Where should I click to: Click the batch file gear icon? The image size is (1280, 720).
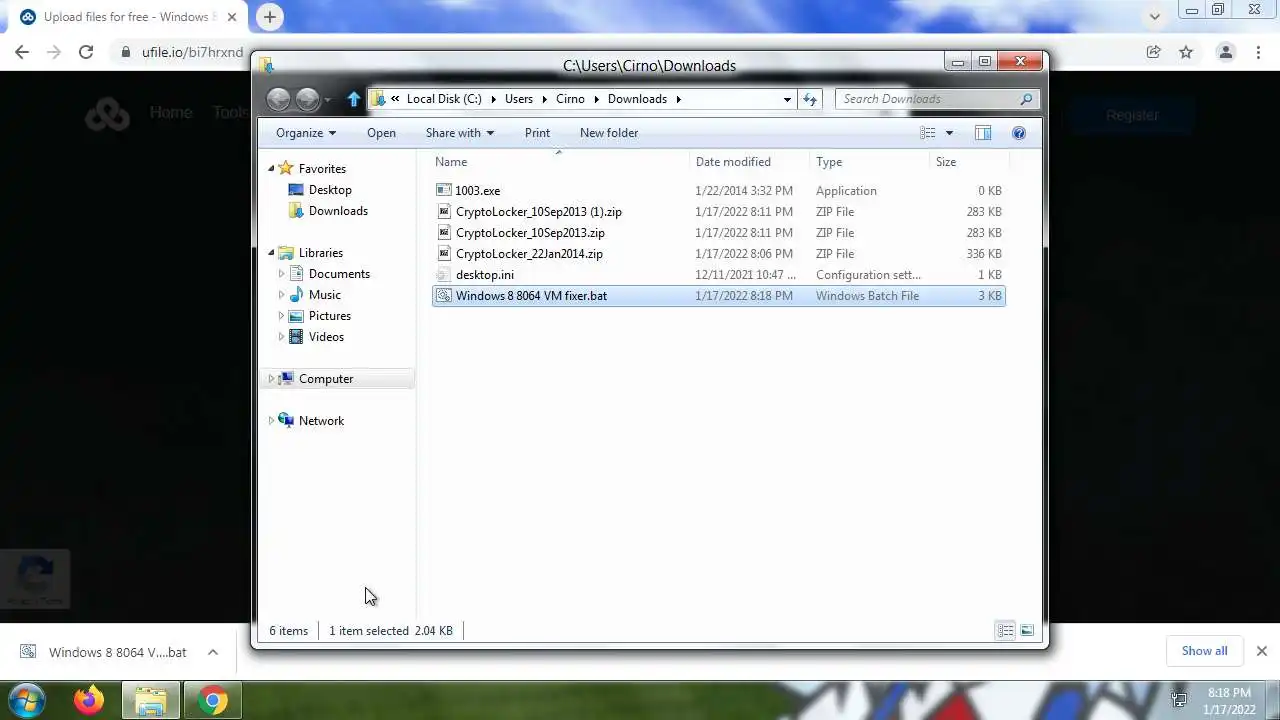tap(445, 295)
